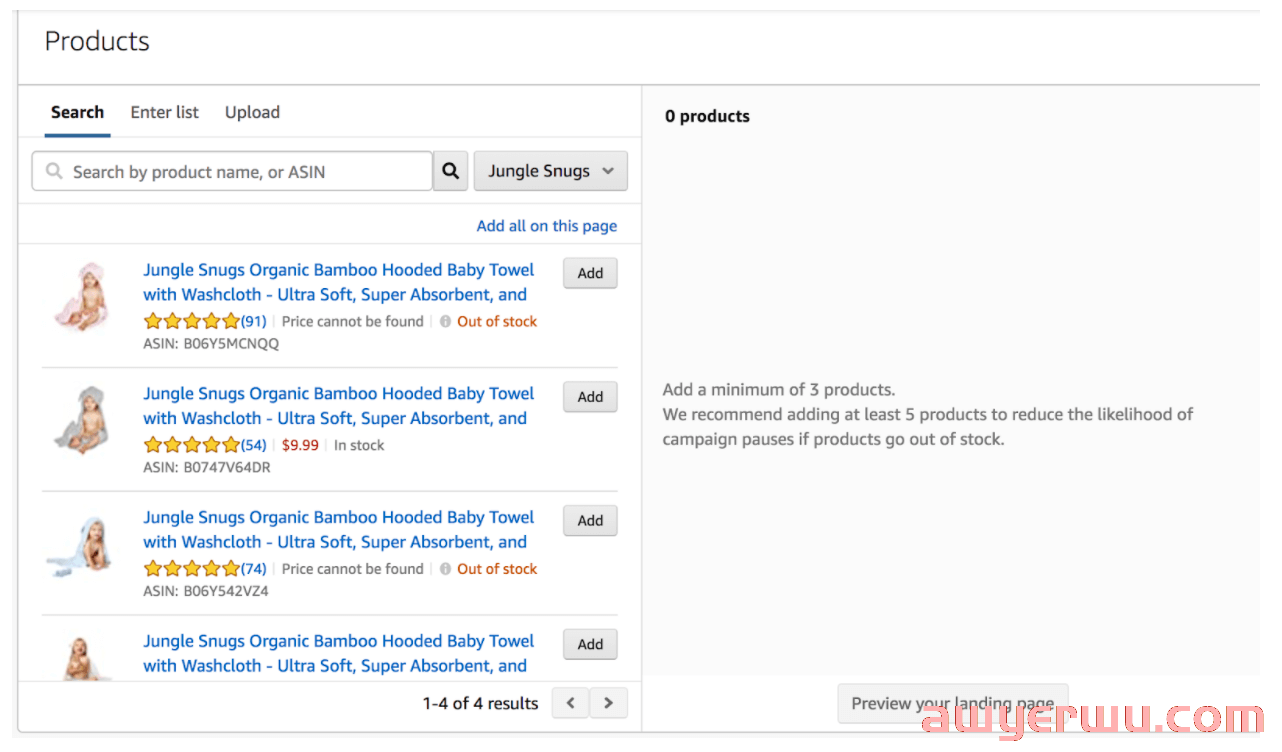
Task: Click the magnifying glass search button
Action: point(451,171)
